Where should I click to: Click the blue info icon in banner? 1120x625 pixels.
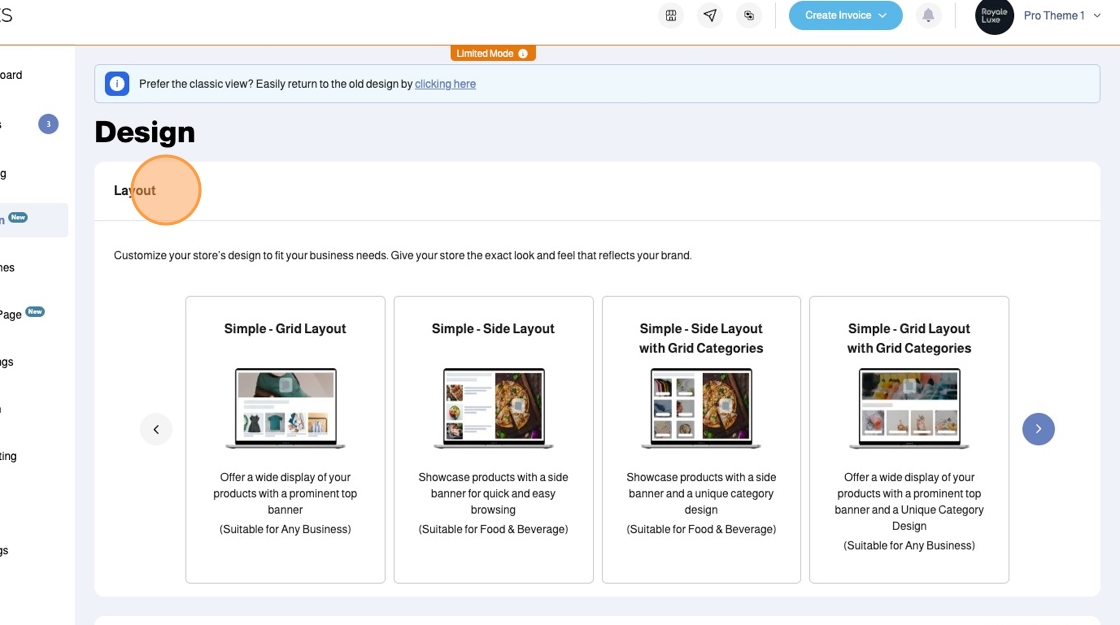[117, 84]
